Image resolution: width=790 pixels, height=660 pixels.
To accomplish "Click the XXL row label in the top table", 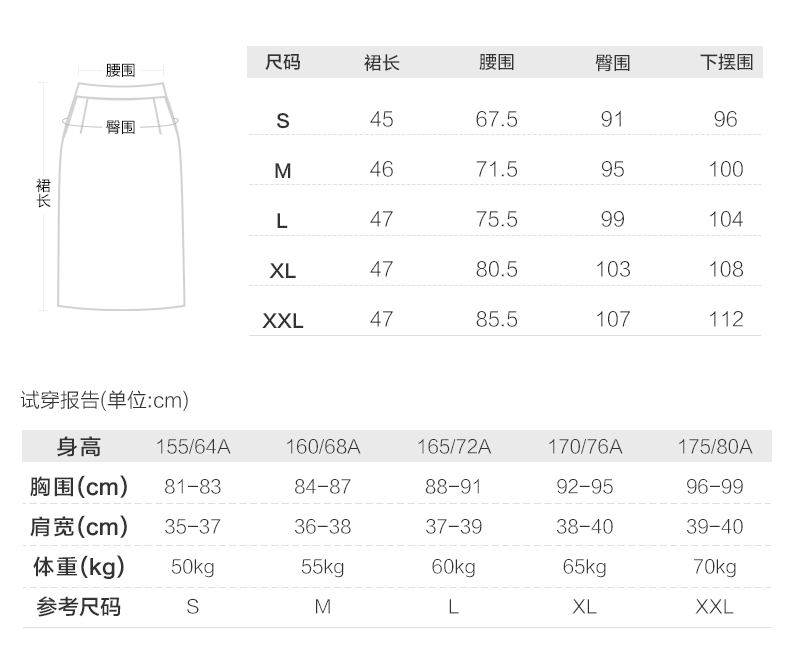I will coord(283,321).
